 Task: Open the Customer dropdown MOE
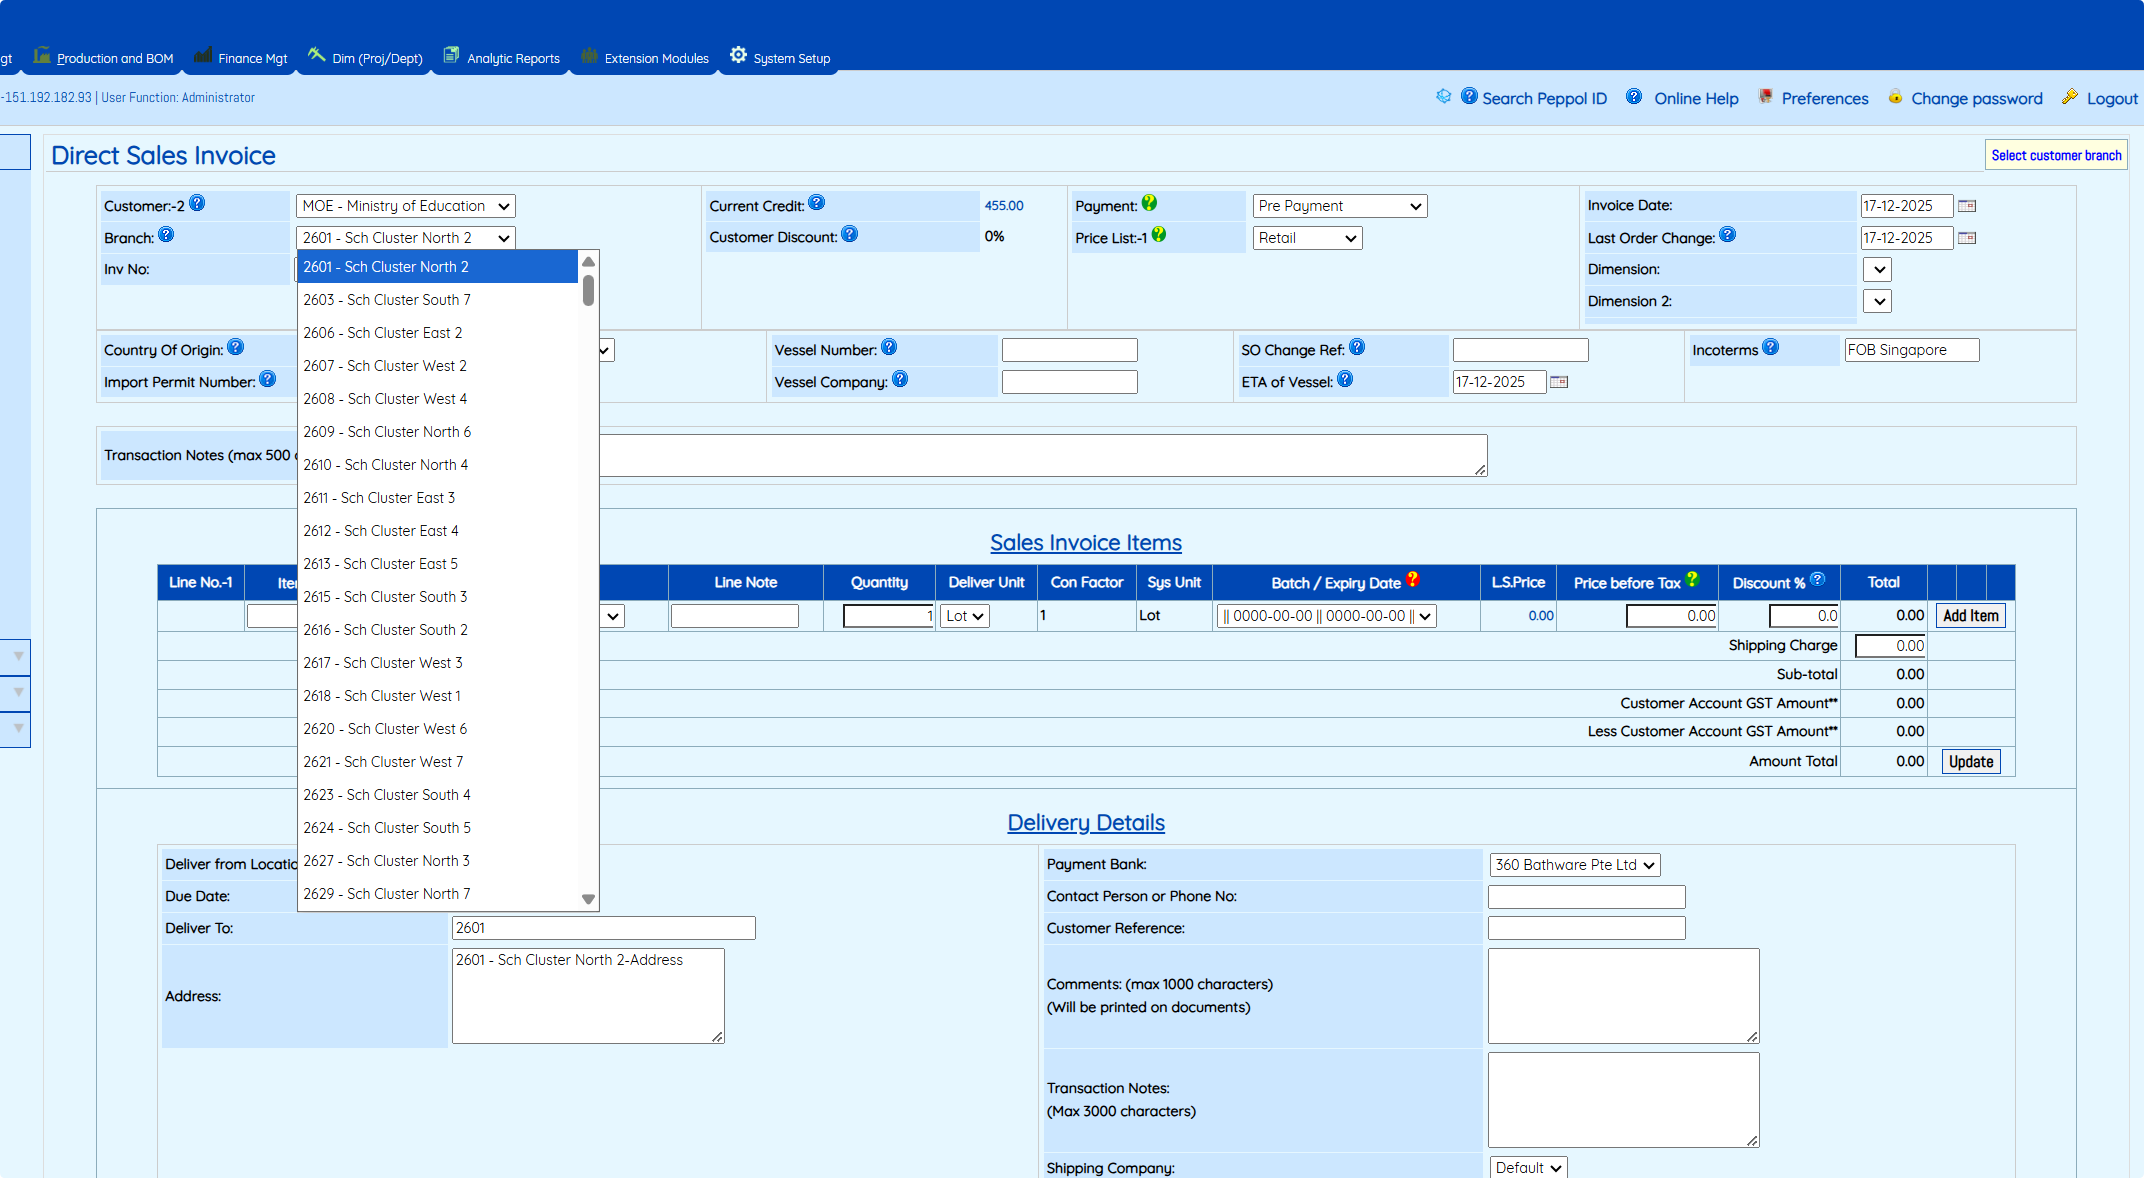(406, 206)
